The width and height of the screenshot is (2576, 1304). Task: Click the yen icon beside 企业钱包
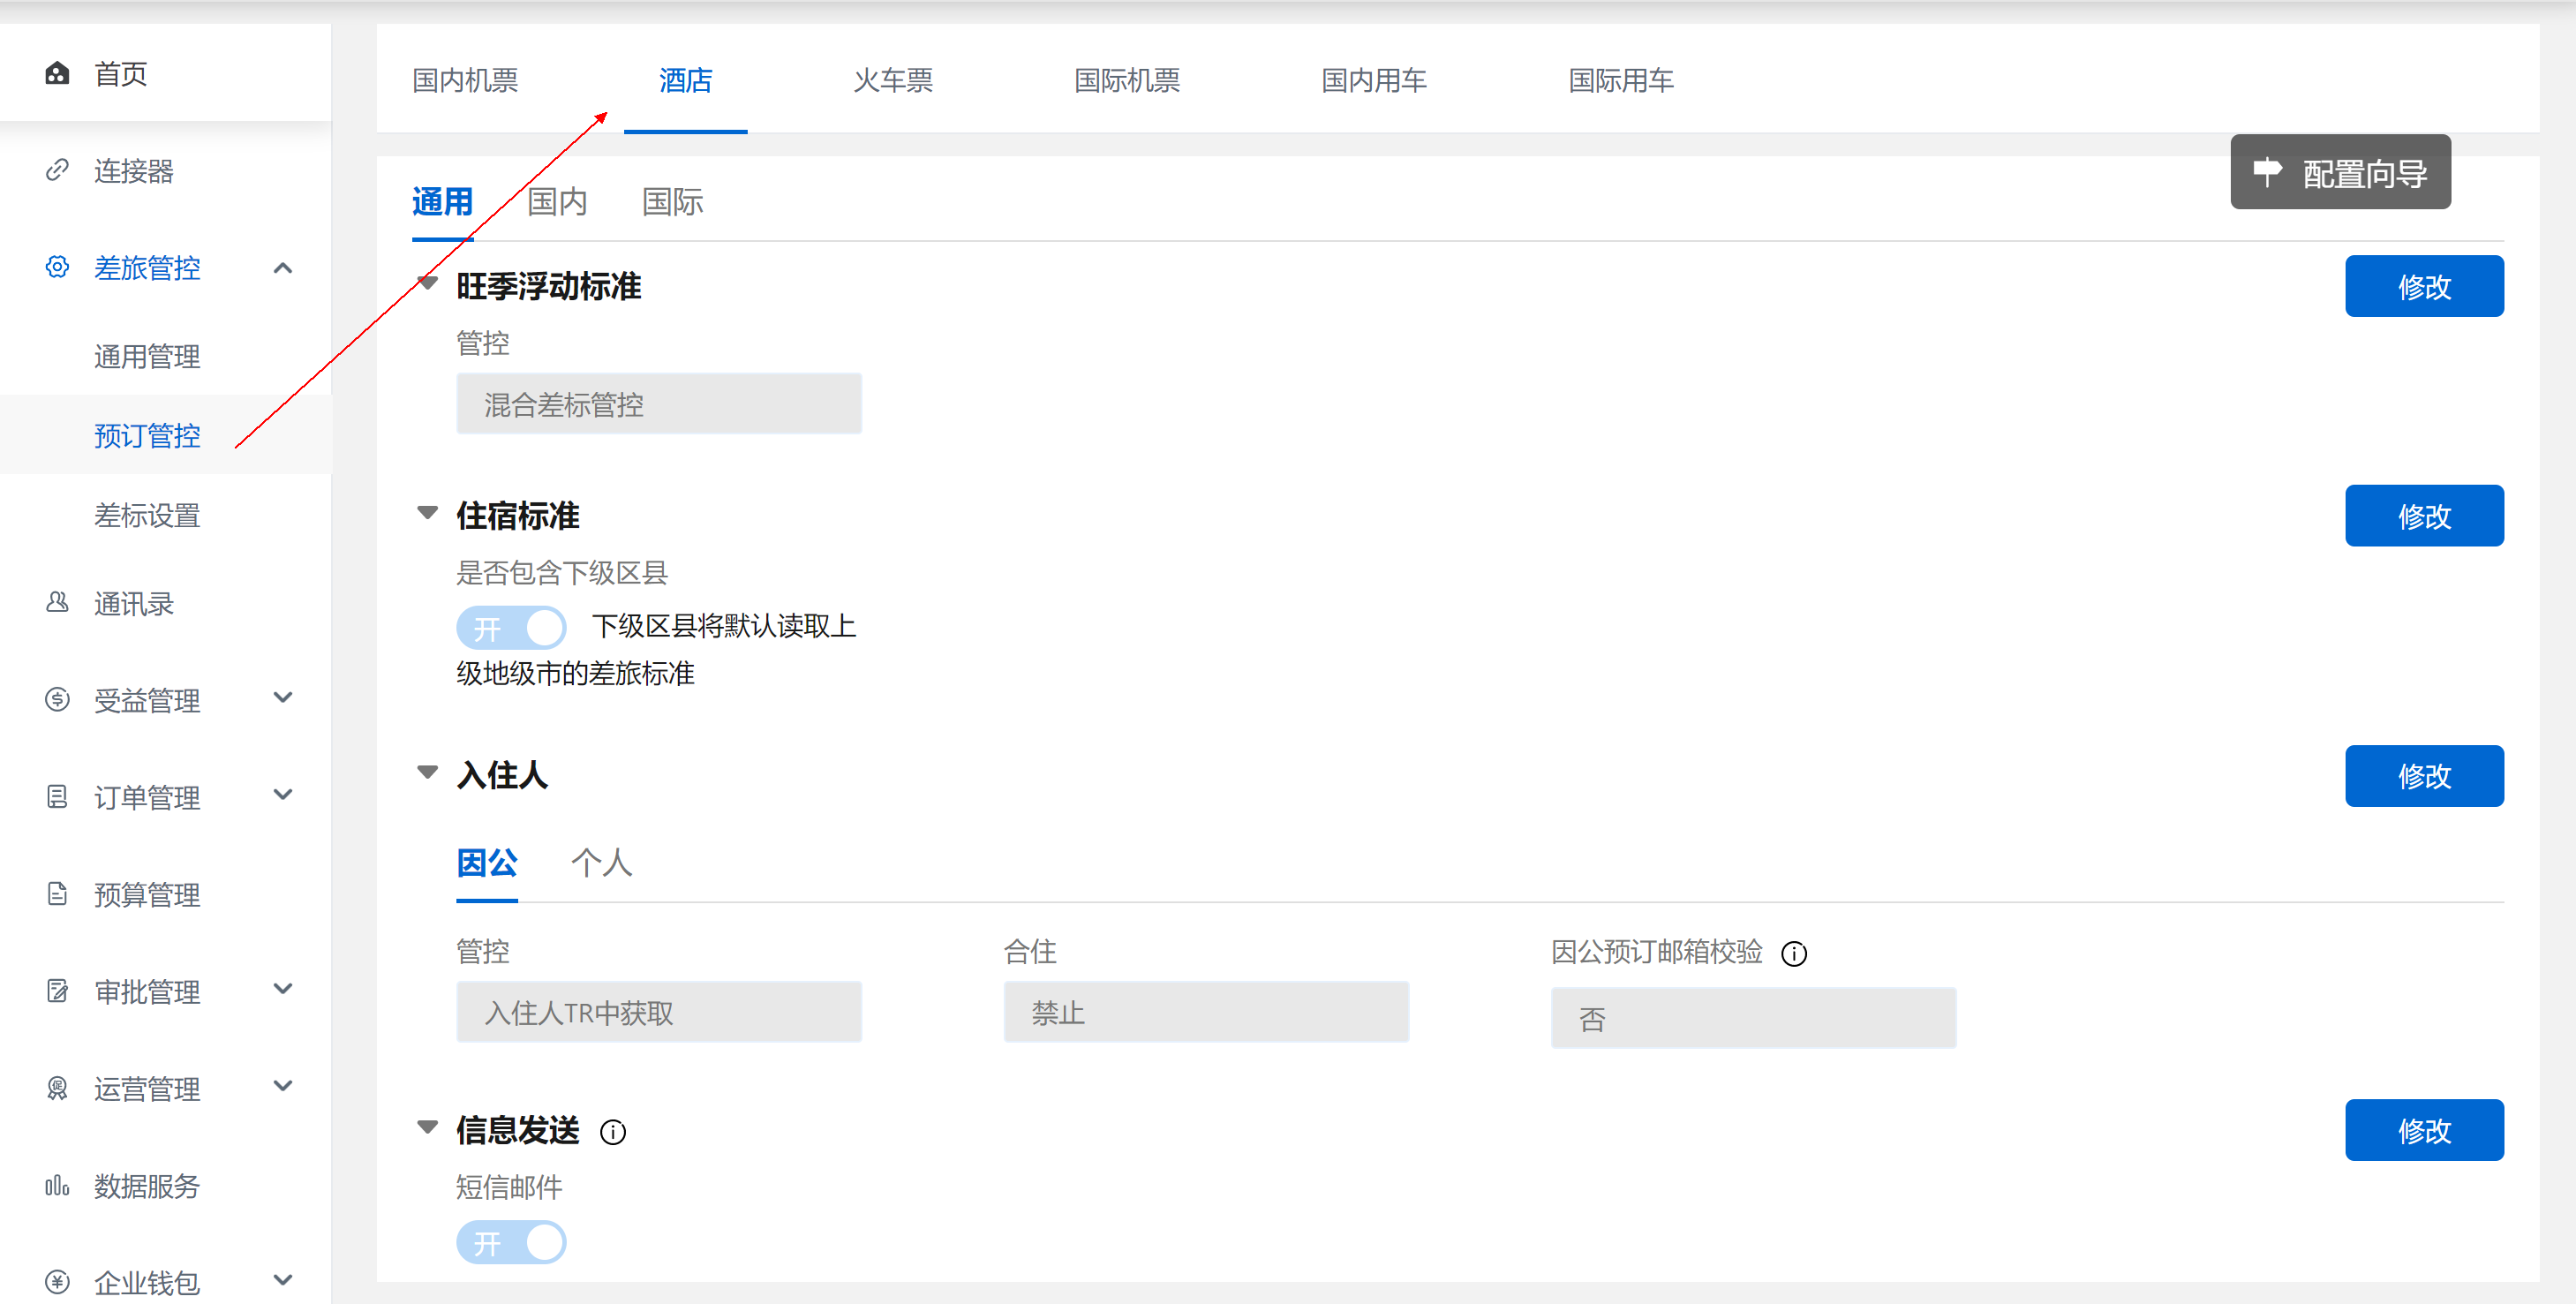click(57, 1282)
